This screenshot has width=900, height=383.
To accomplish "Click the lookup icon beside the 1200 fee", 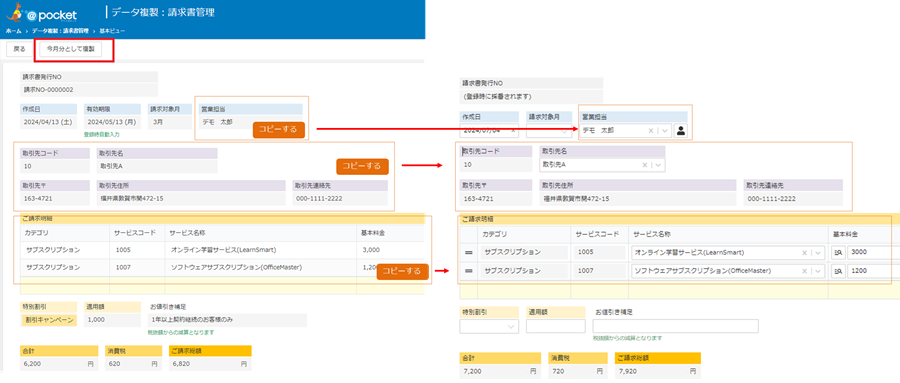I will 838,270.
